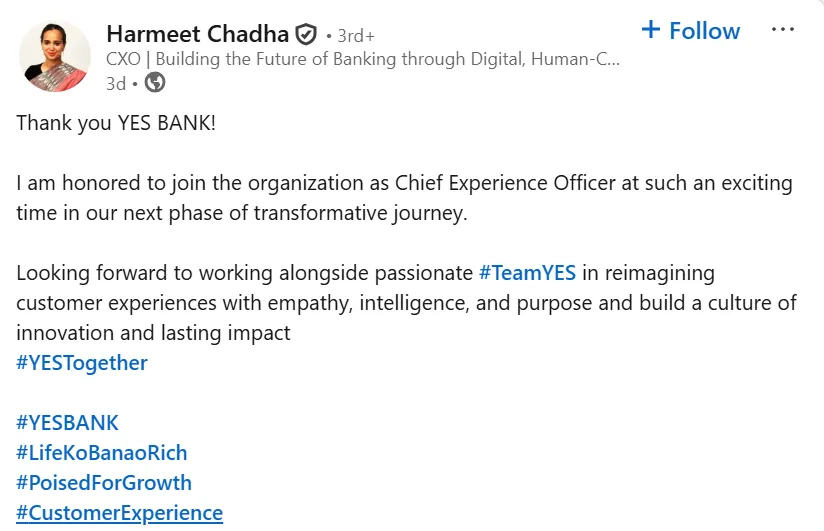
Task: Click the "innovation and lasting impact" line
Action: 153,333
